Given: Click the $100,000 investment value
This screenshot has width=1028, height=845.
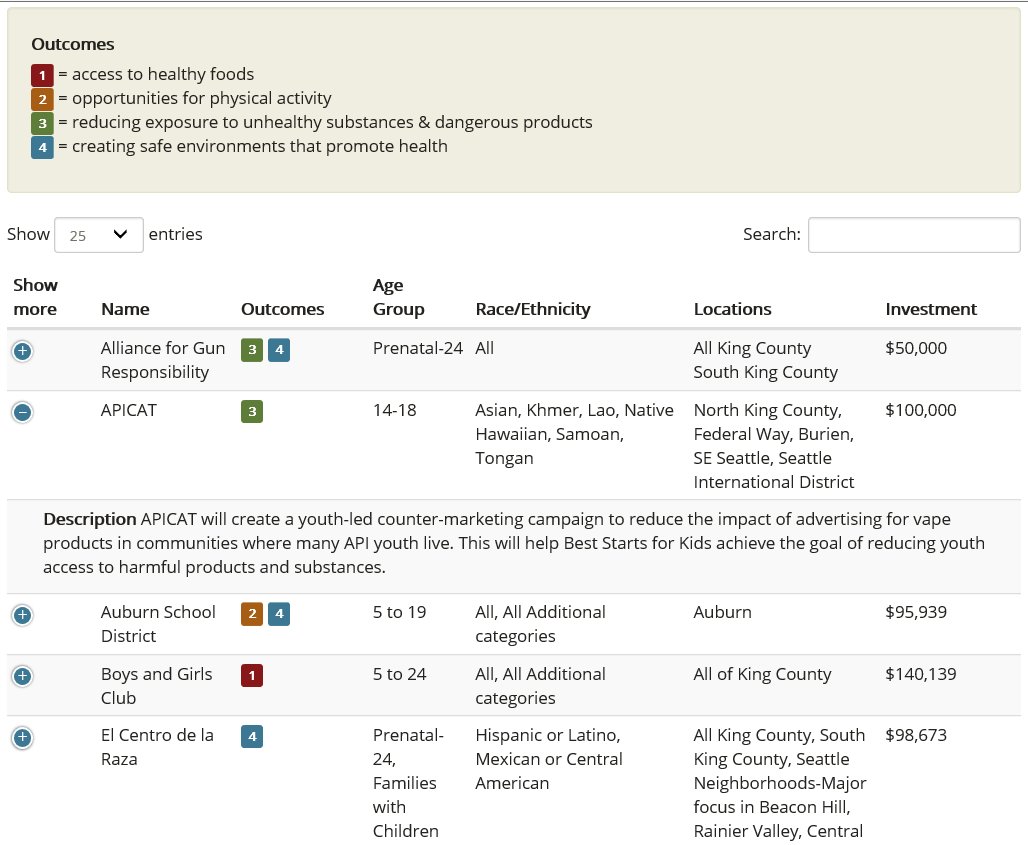Looking at the screenshot, I should (920, 410).
